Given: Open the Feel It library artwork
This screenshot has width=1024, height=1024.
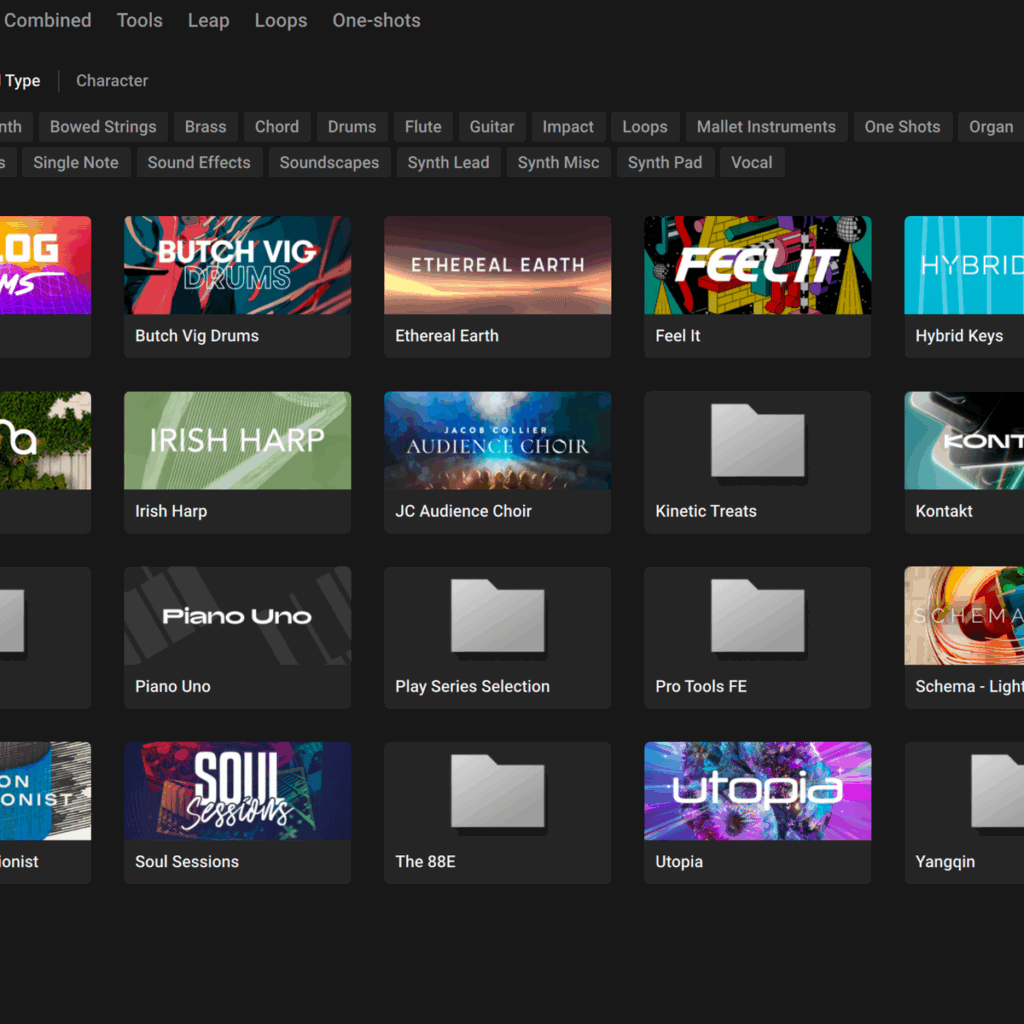Looking at the screenshot, I should [758, 265].
